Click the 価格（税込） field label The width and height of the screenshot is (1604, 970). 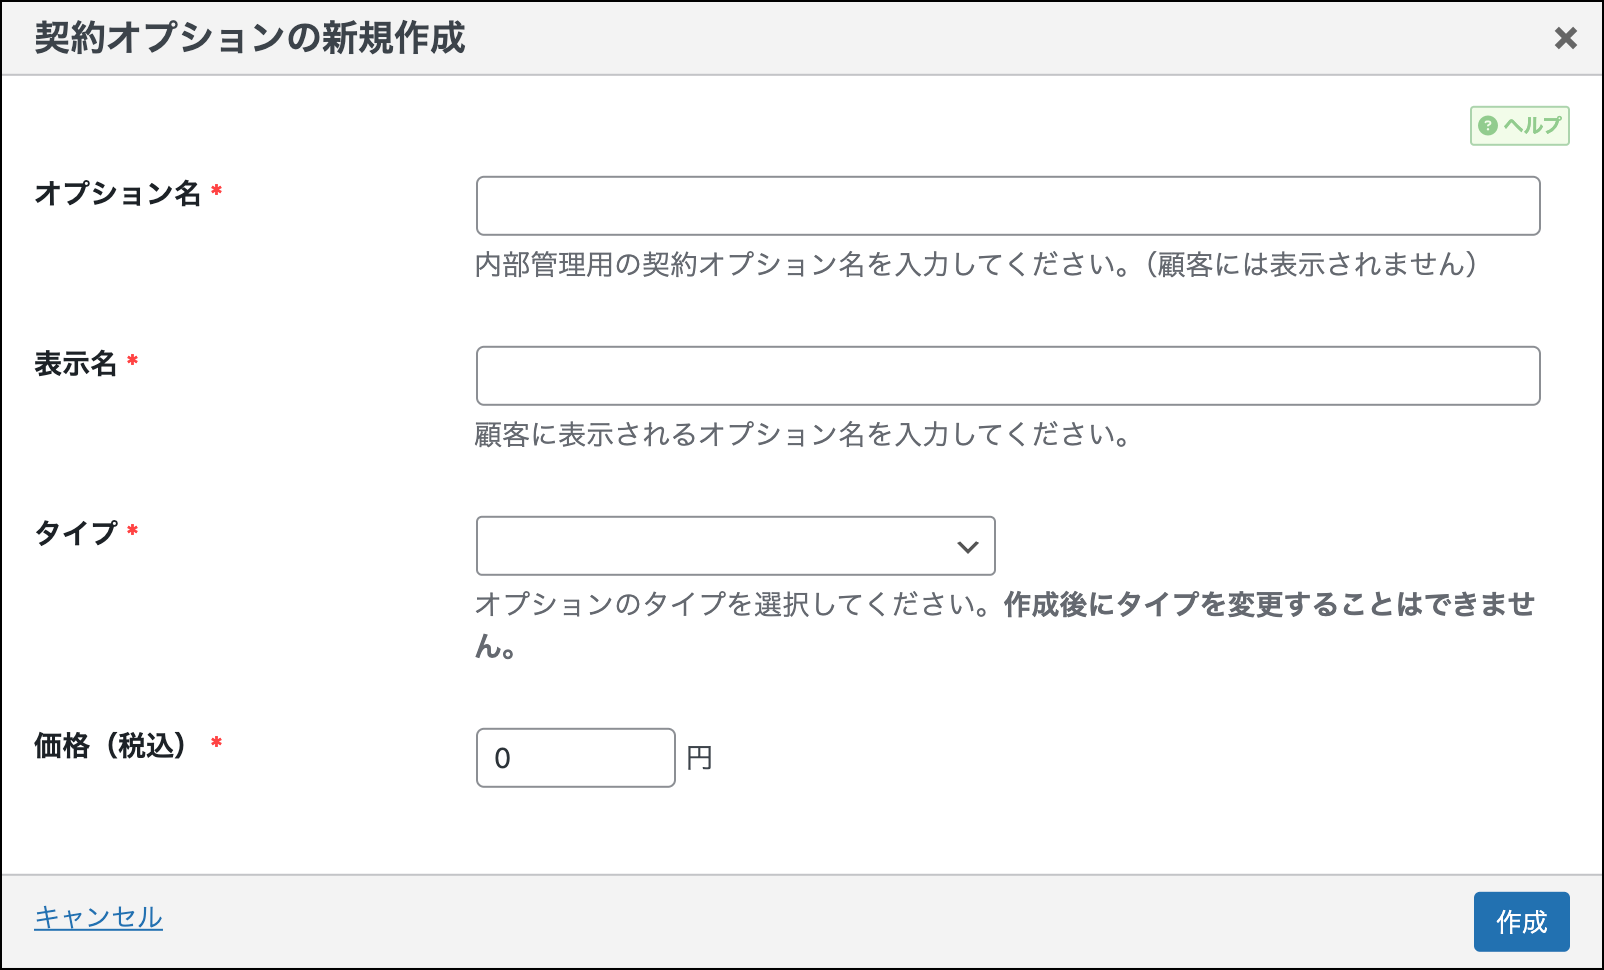(x=112, y=745)
